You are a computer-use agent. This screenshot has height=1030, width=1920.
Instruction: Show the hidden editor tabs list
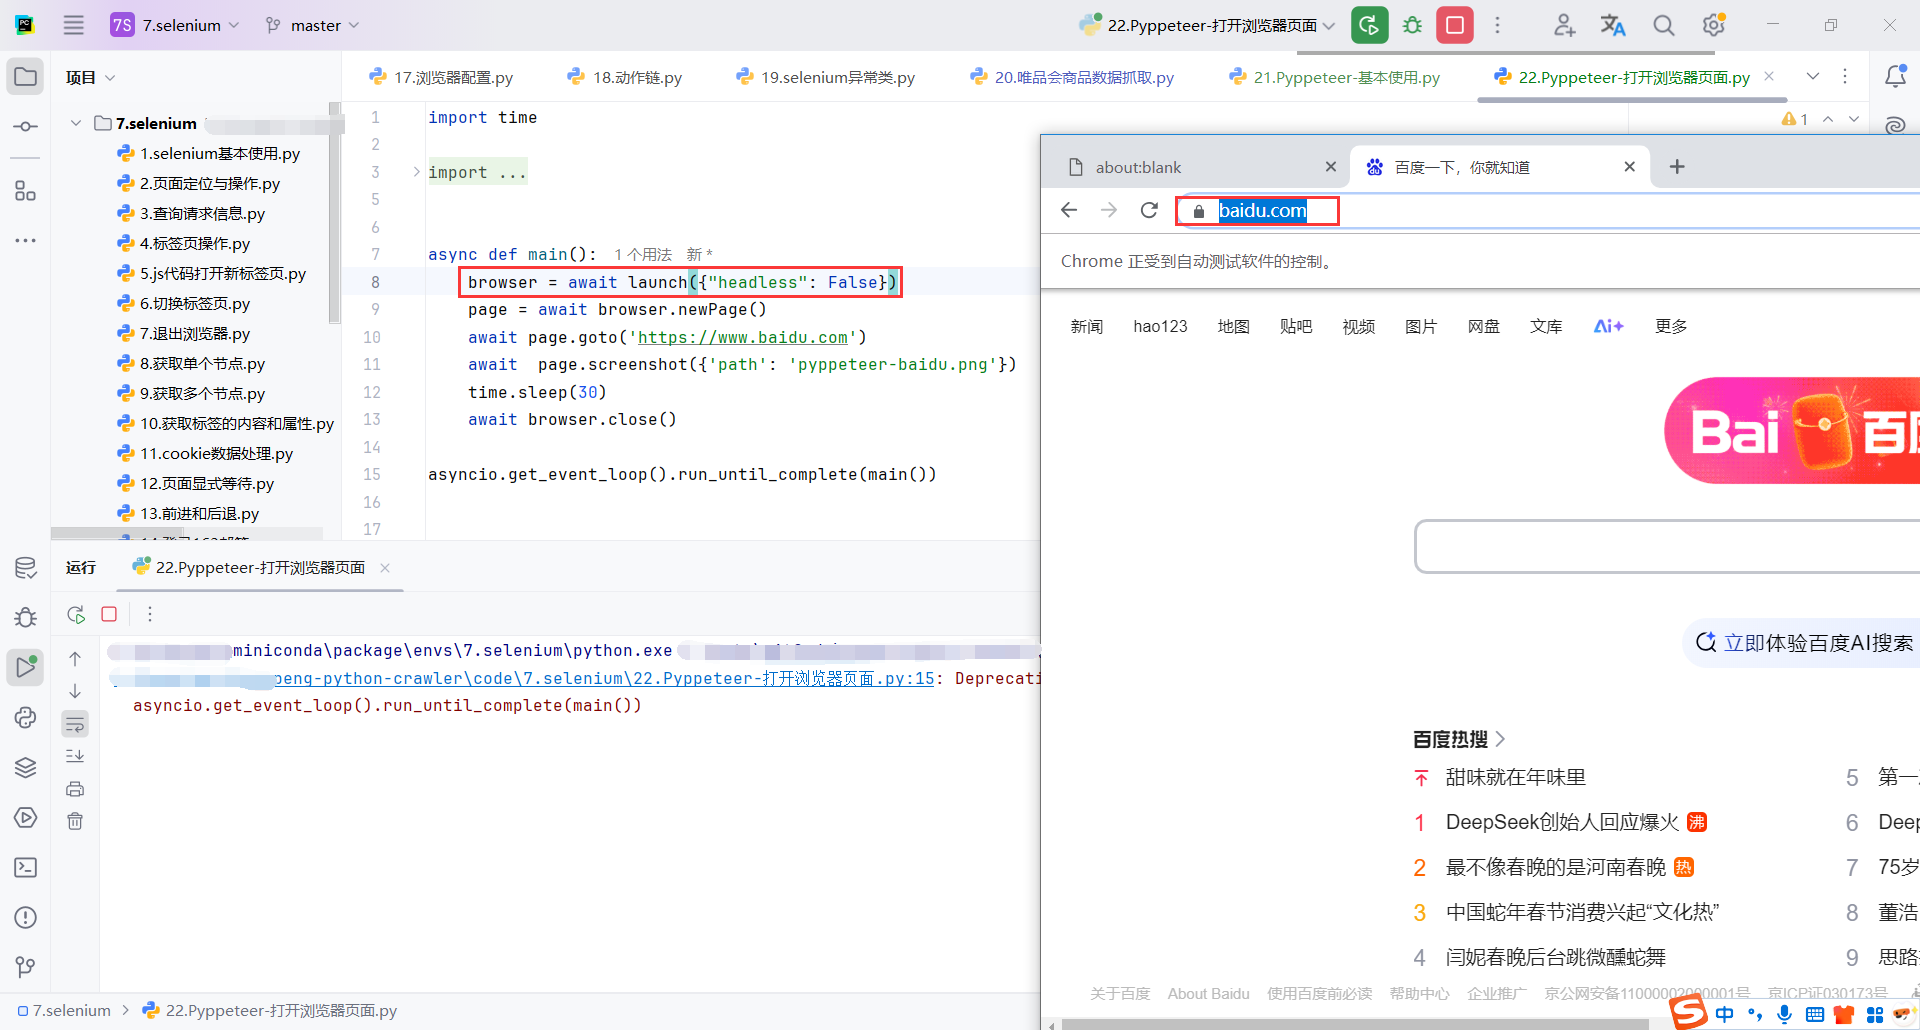[1813, 77]
